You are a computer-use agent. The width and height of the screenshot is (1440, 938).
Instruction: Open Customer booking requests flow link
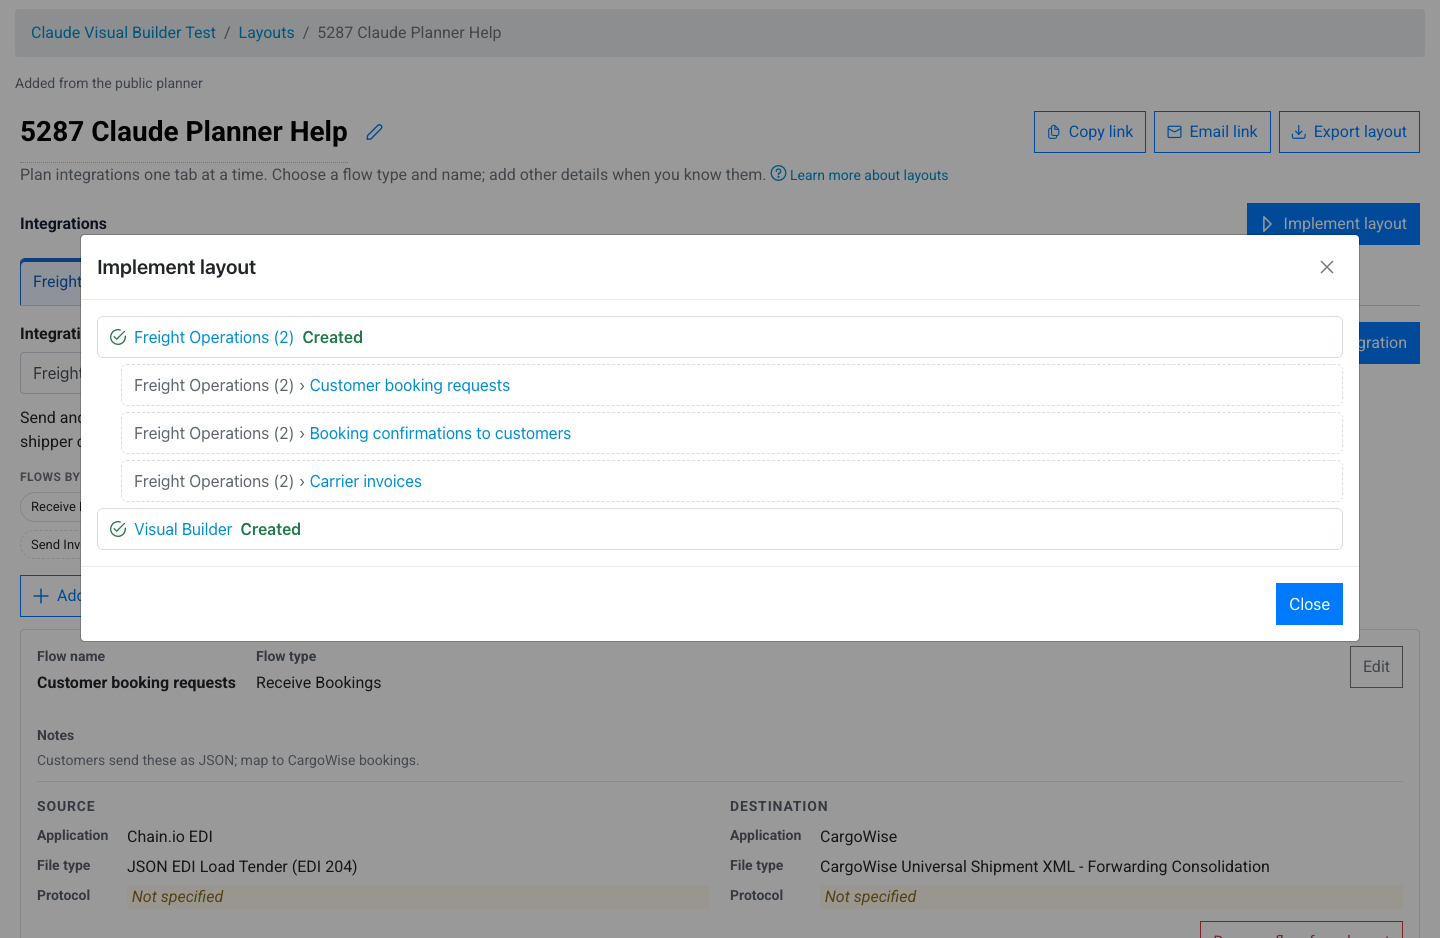pyautogui.click(x=410, y=385)
